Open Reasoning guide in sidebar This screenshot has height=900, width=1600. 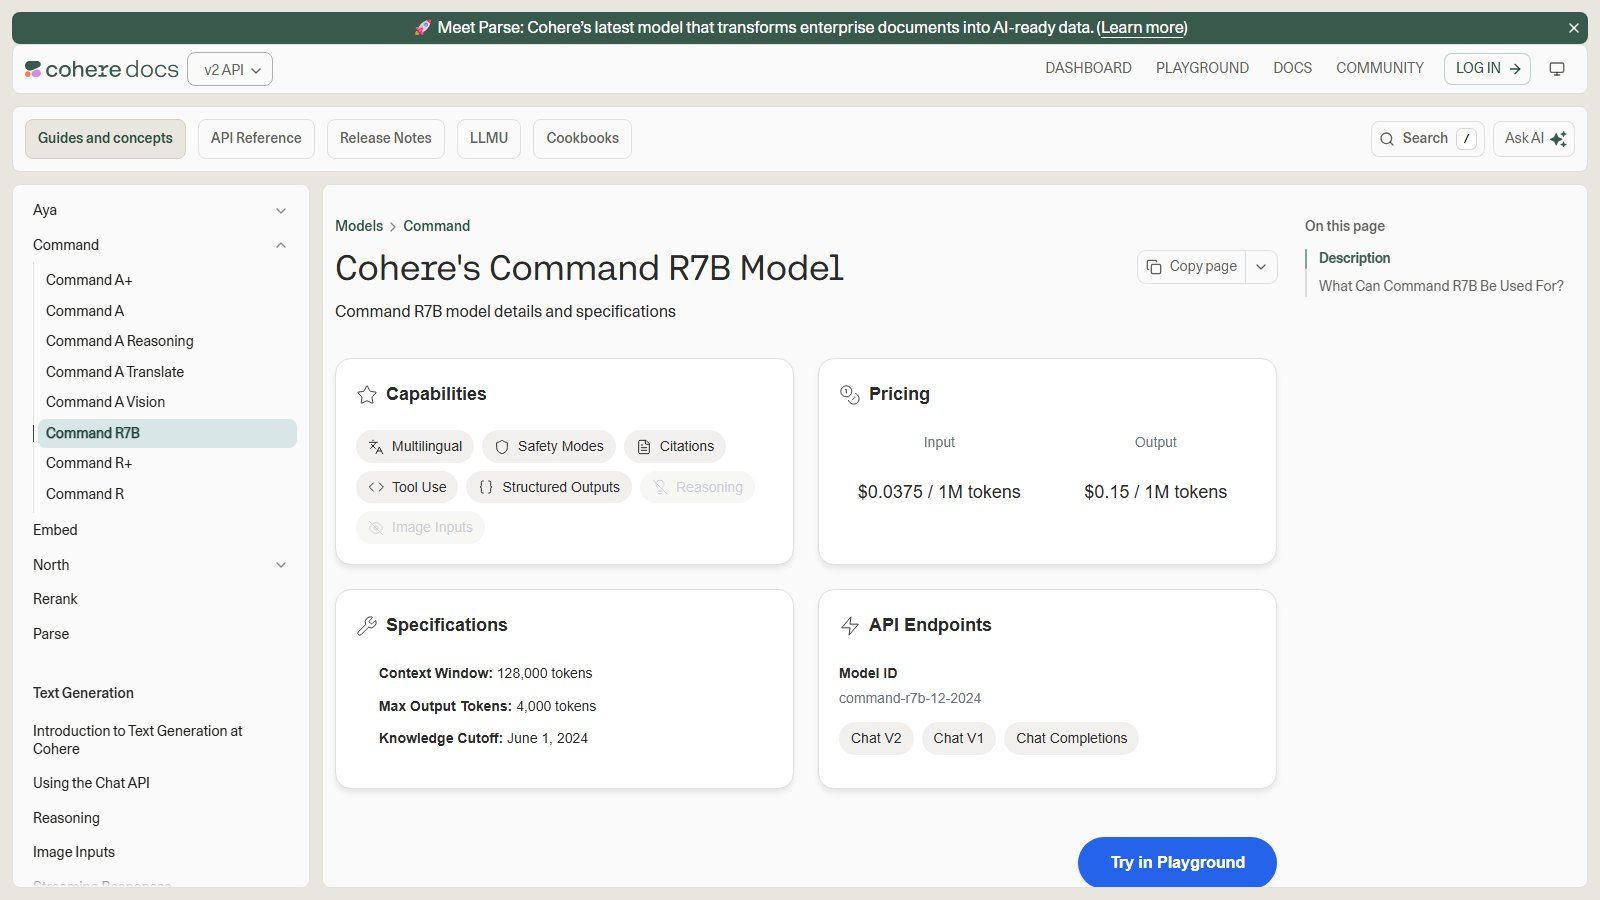coord(66,818)
